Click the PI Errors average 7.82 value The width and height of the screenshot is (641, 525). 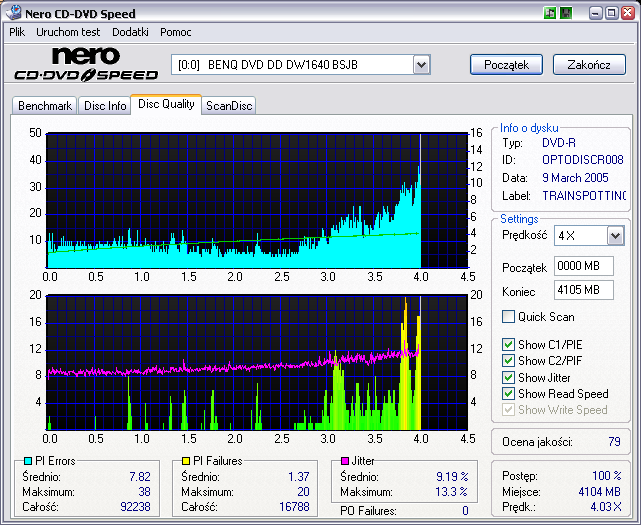[x=140, y=477]
